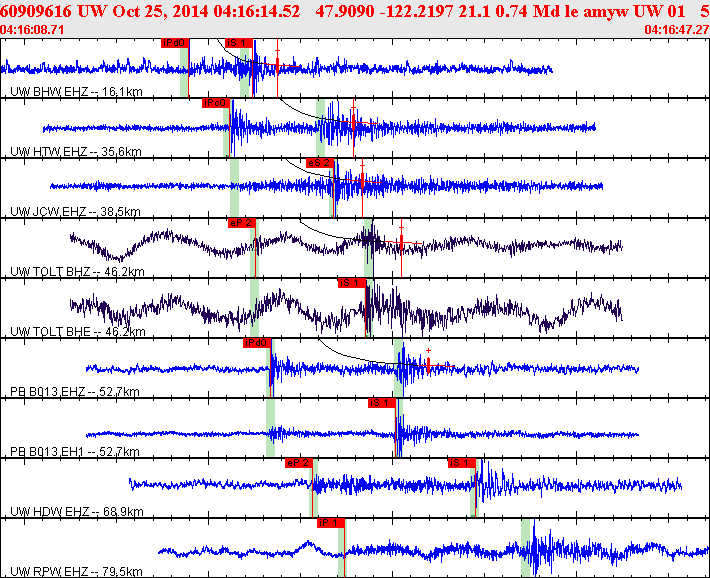
Task: Click the end time 04:16:47.27
Action: (677, 30)
